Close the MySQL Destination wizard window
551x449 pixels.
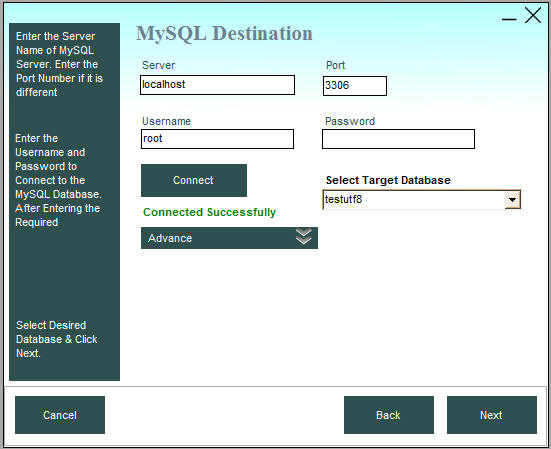pos(533,15)
